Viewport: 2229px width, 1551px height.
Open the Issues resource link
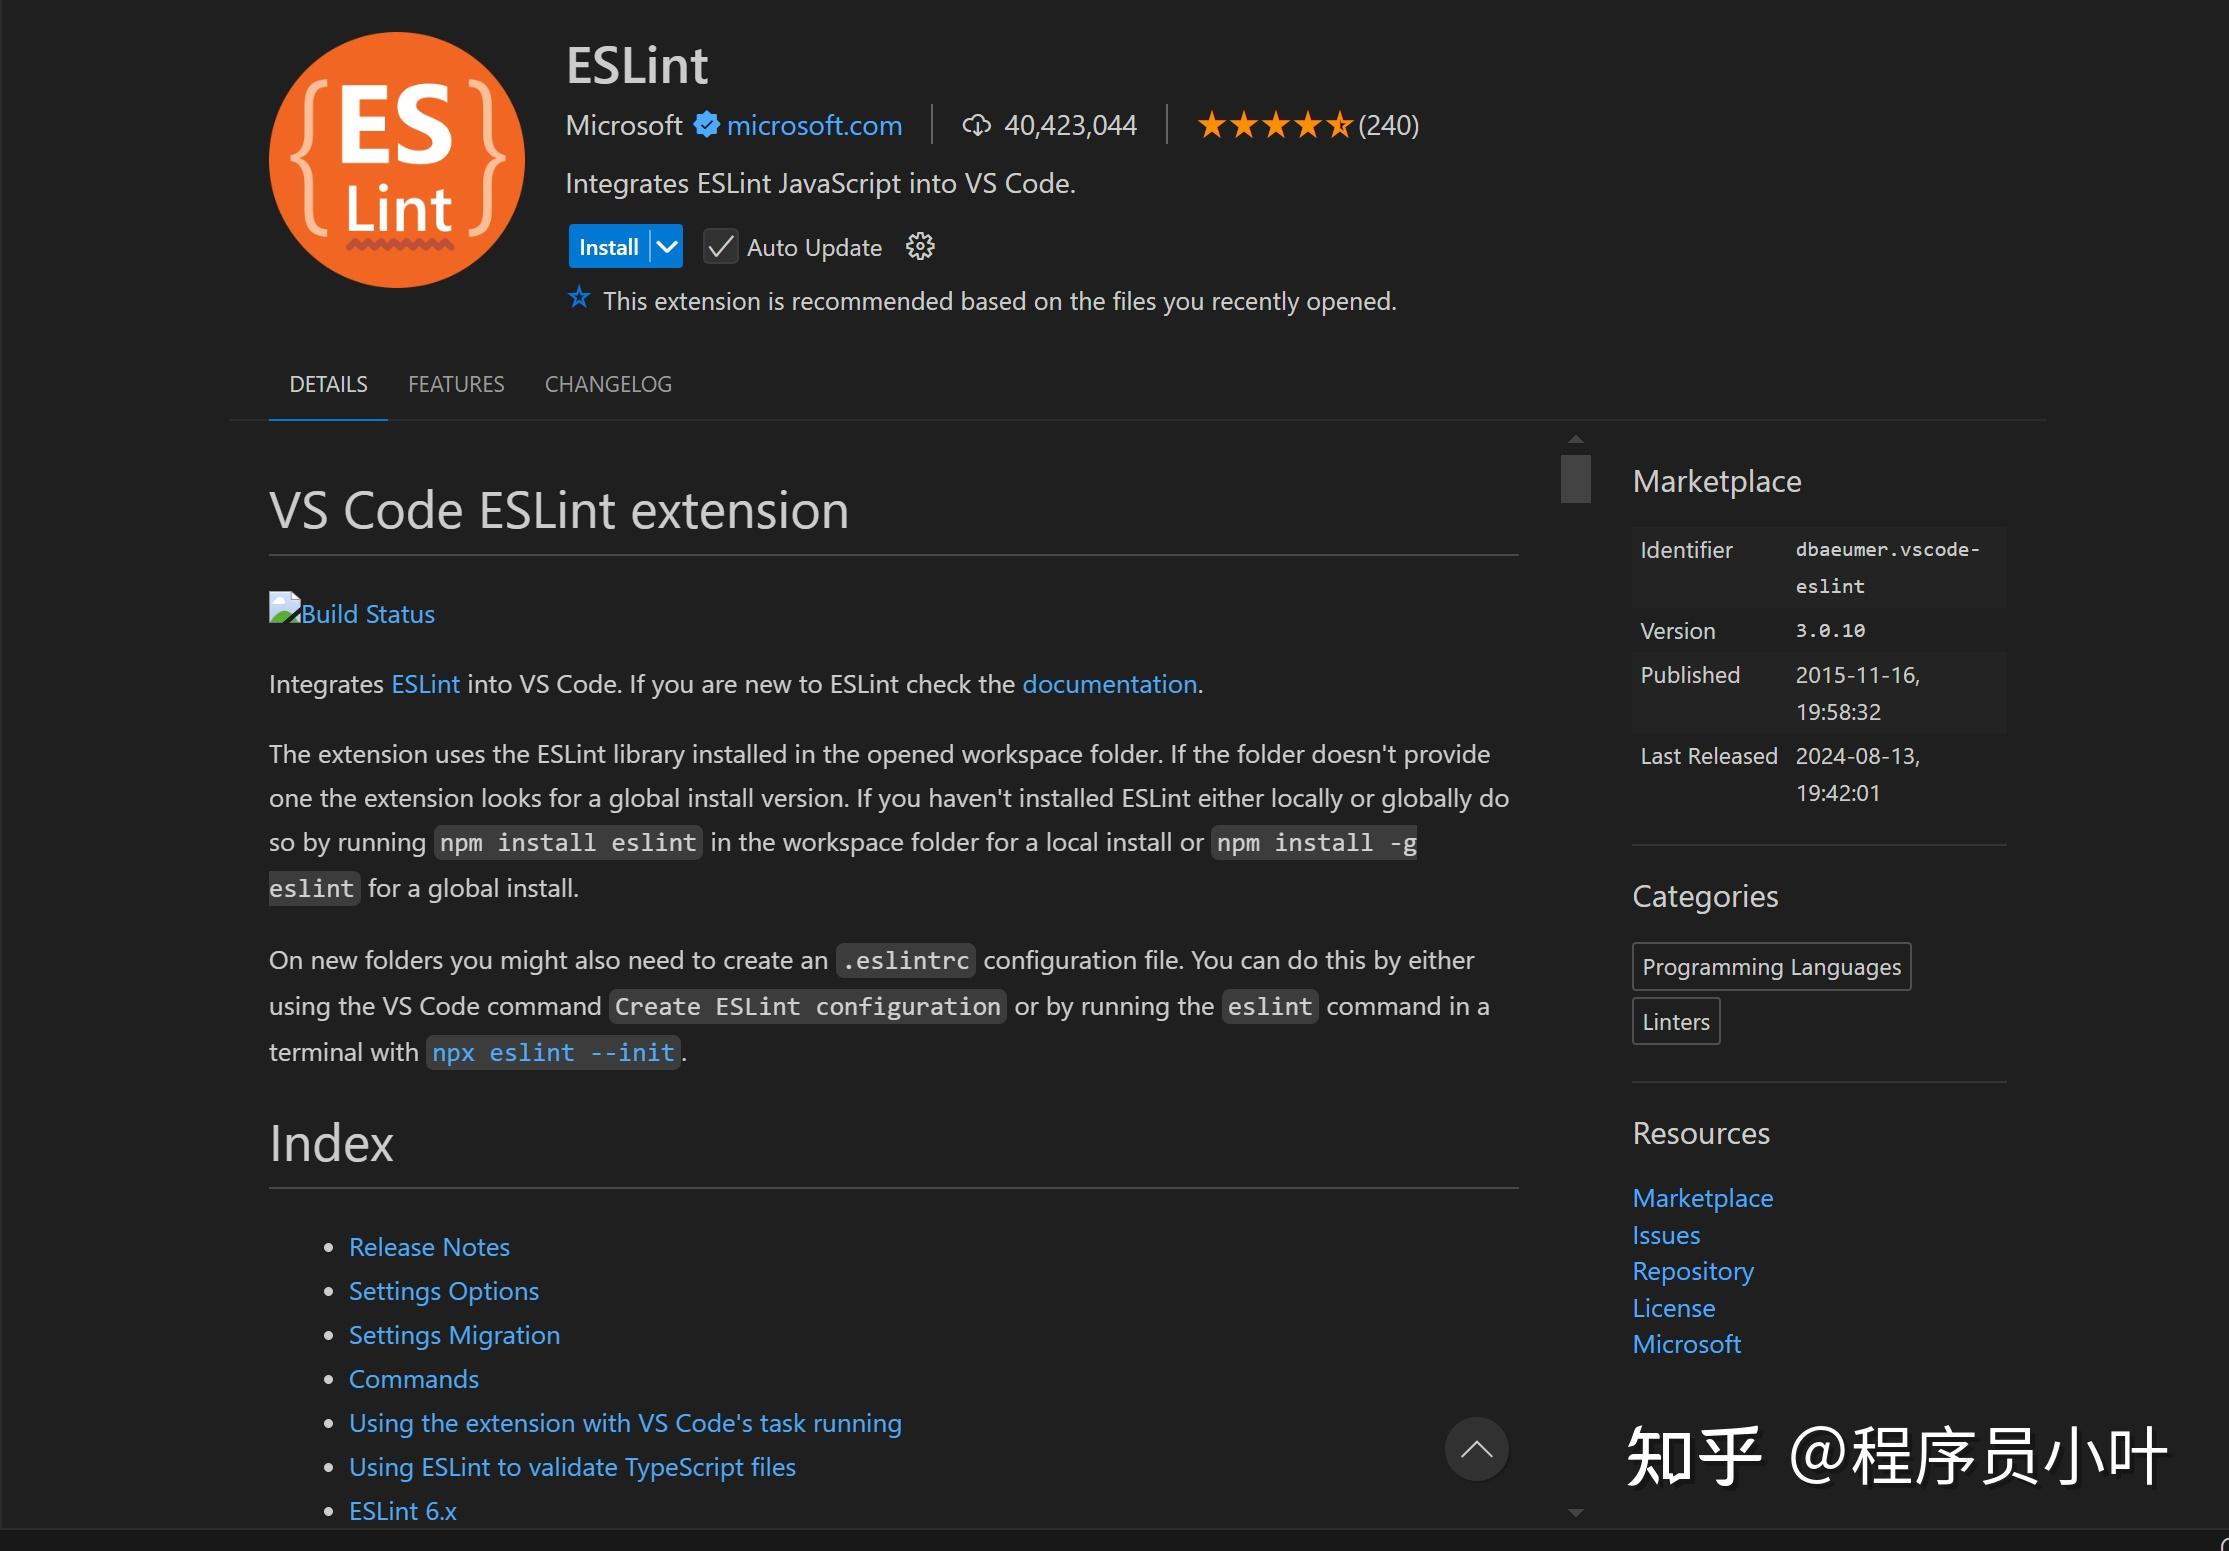[x=1666, y=1235]
